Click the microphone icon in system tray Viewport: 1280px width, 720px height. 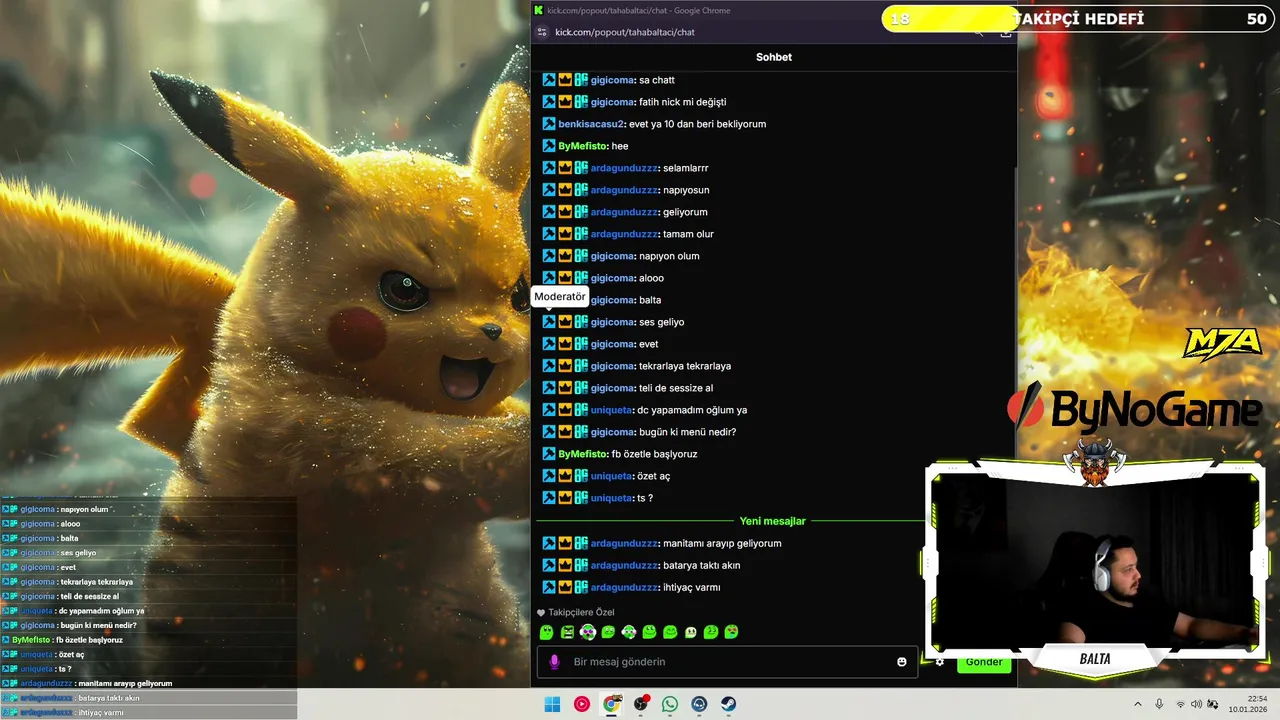[1159, 704]
